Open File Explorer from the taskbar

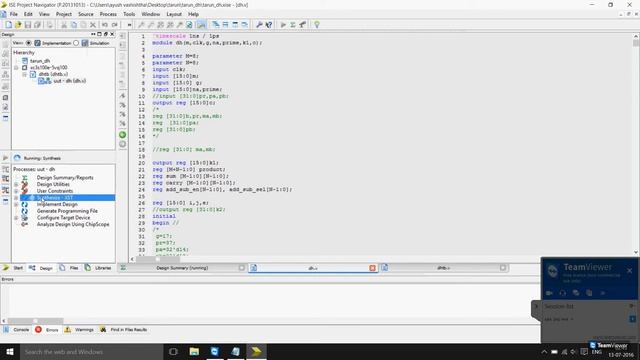194,351
